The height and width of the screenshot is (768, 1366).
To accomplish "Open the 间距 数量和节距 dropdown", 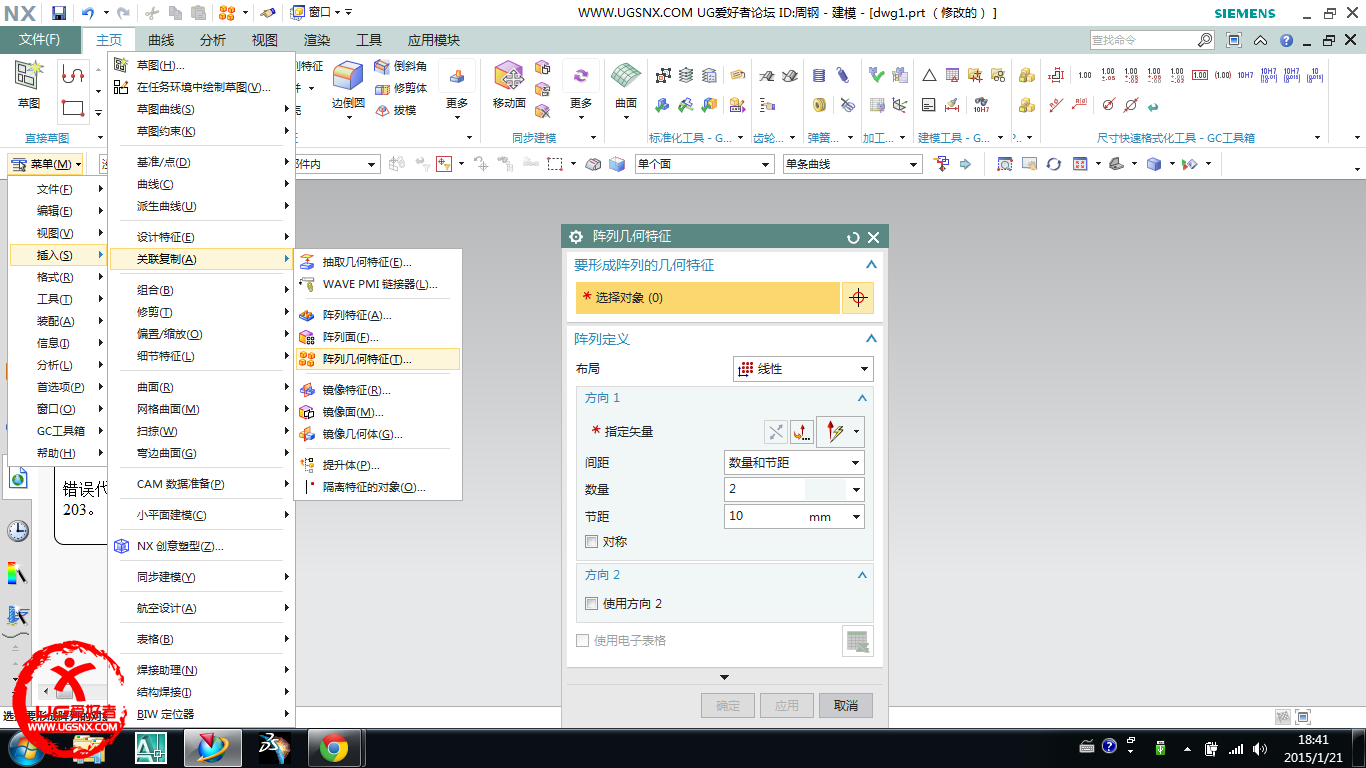I will [794, 463].
